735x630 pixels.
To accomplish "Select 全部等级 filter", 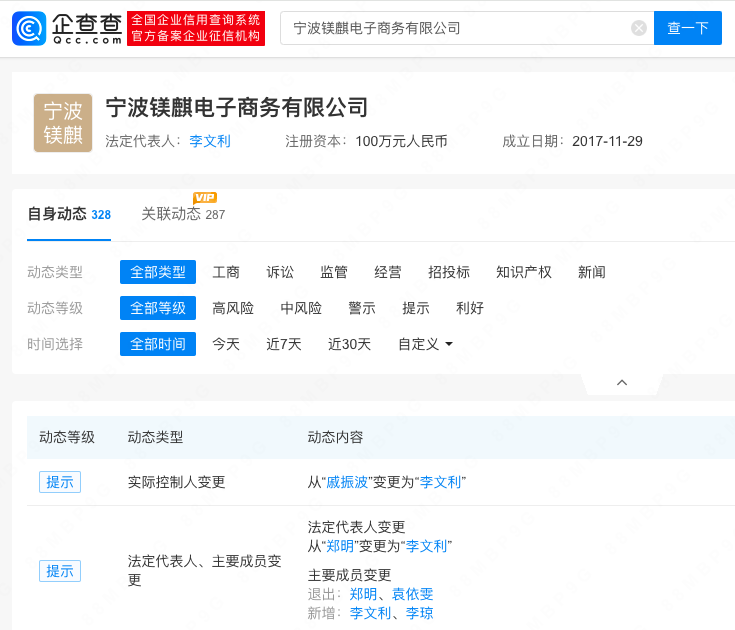I will pyautogui.click(x=158, y=308).
